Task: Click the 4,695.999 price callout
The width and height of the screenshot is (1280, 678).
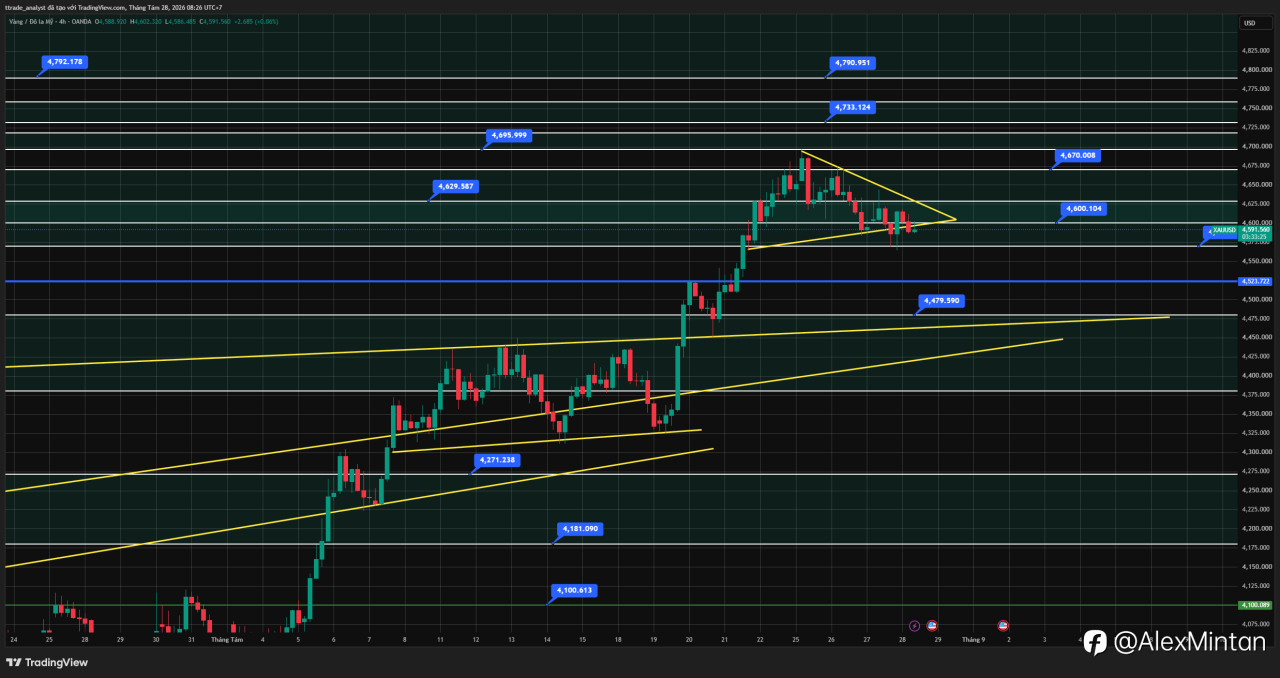Action: coord(508,134)
